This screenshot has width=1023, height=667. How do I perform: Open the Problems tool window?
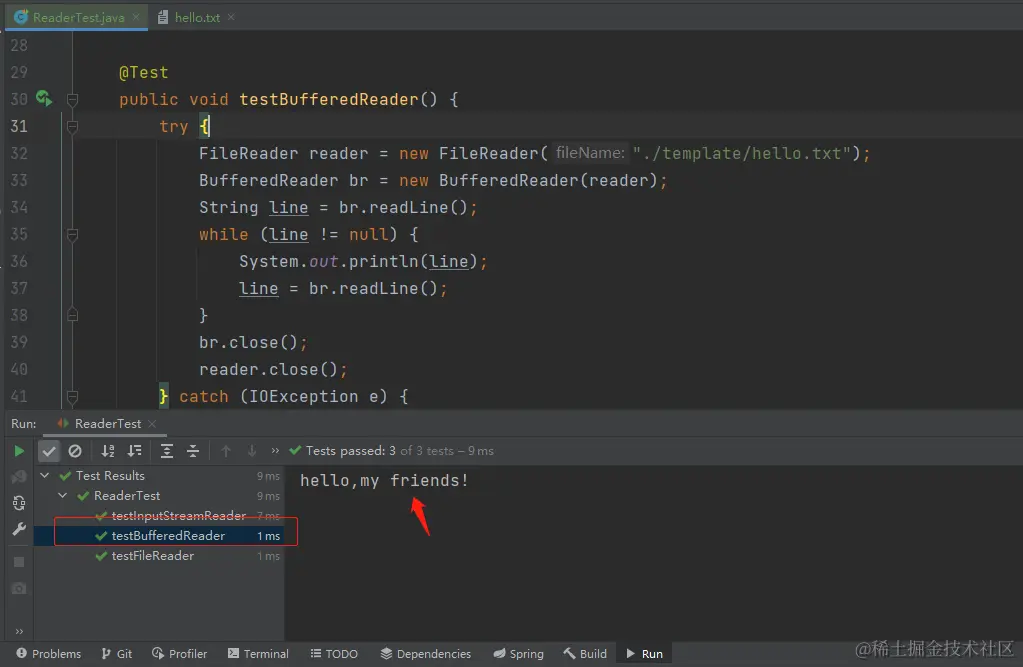click(x=48, y=653)
